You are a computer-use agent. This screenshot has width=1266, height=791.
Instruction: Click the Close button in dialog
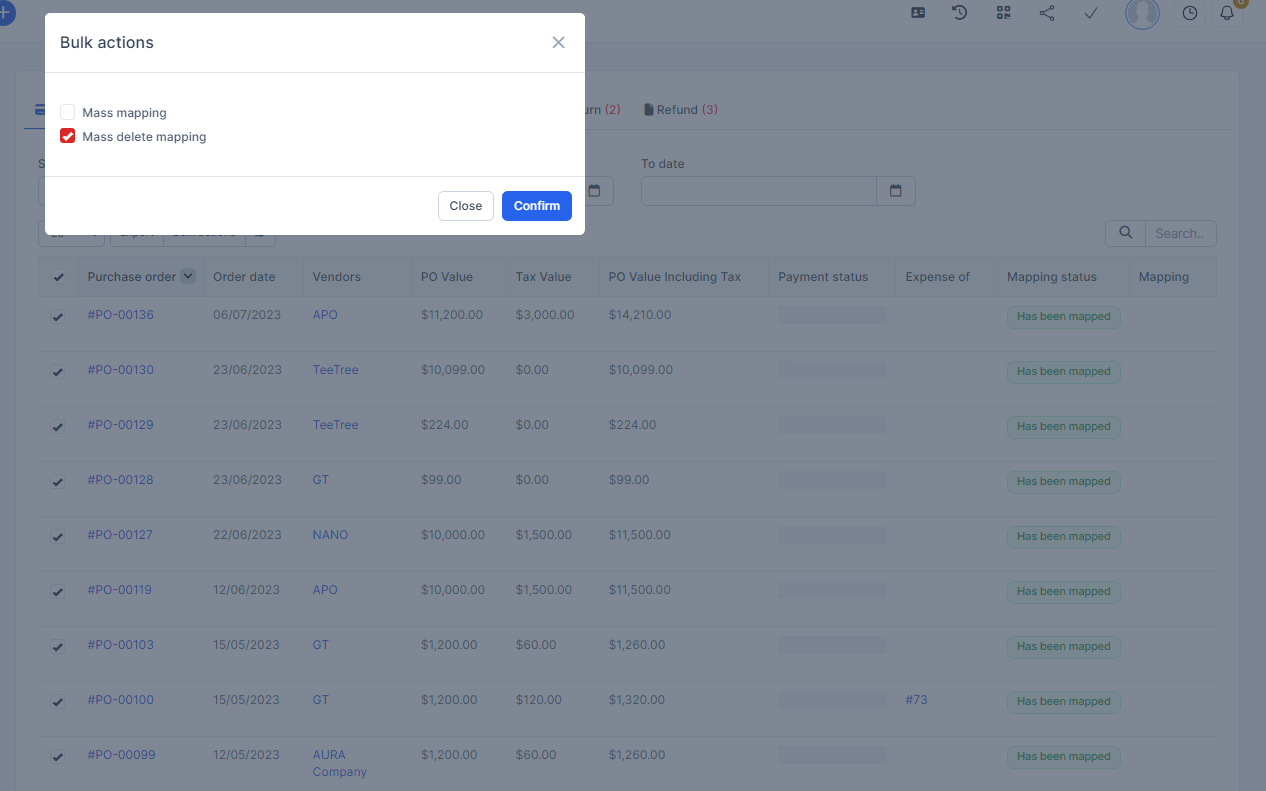tap(465, 206)
